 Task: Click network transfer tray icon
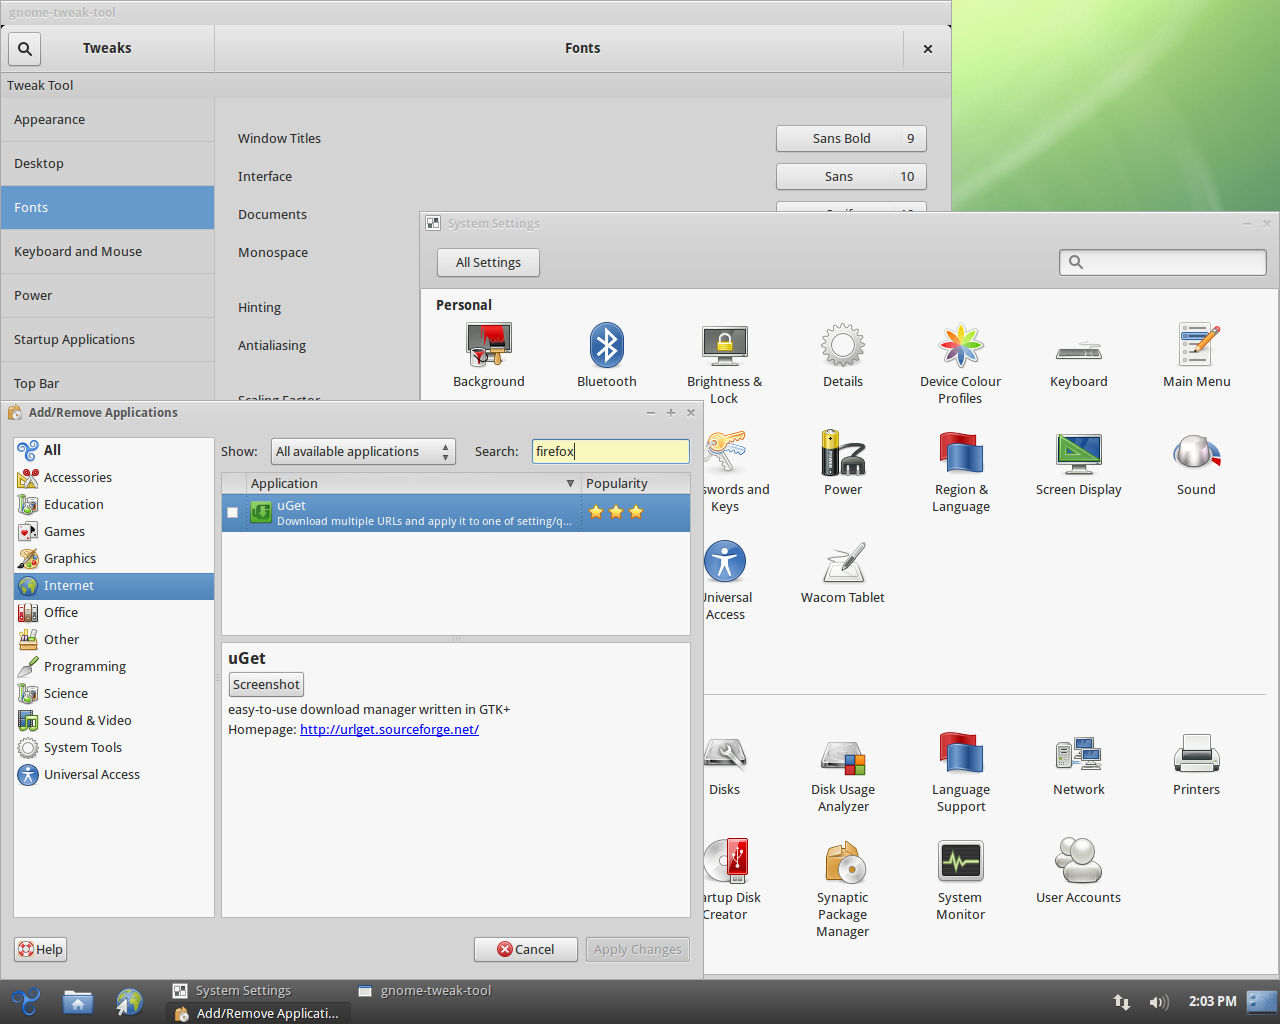1122,1002
